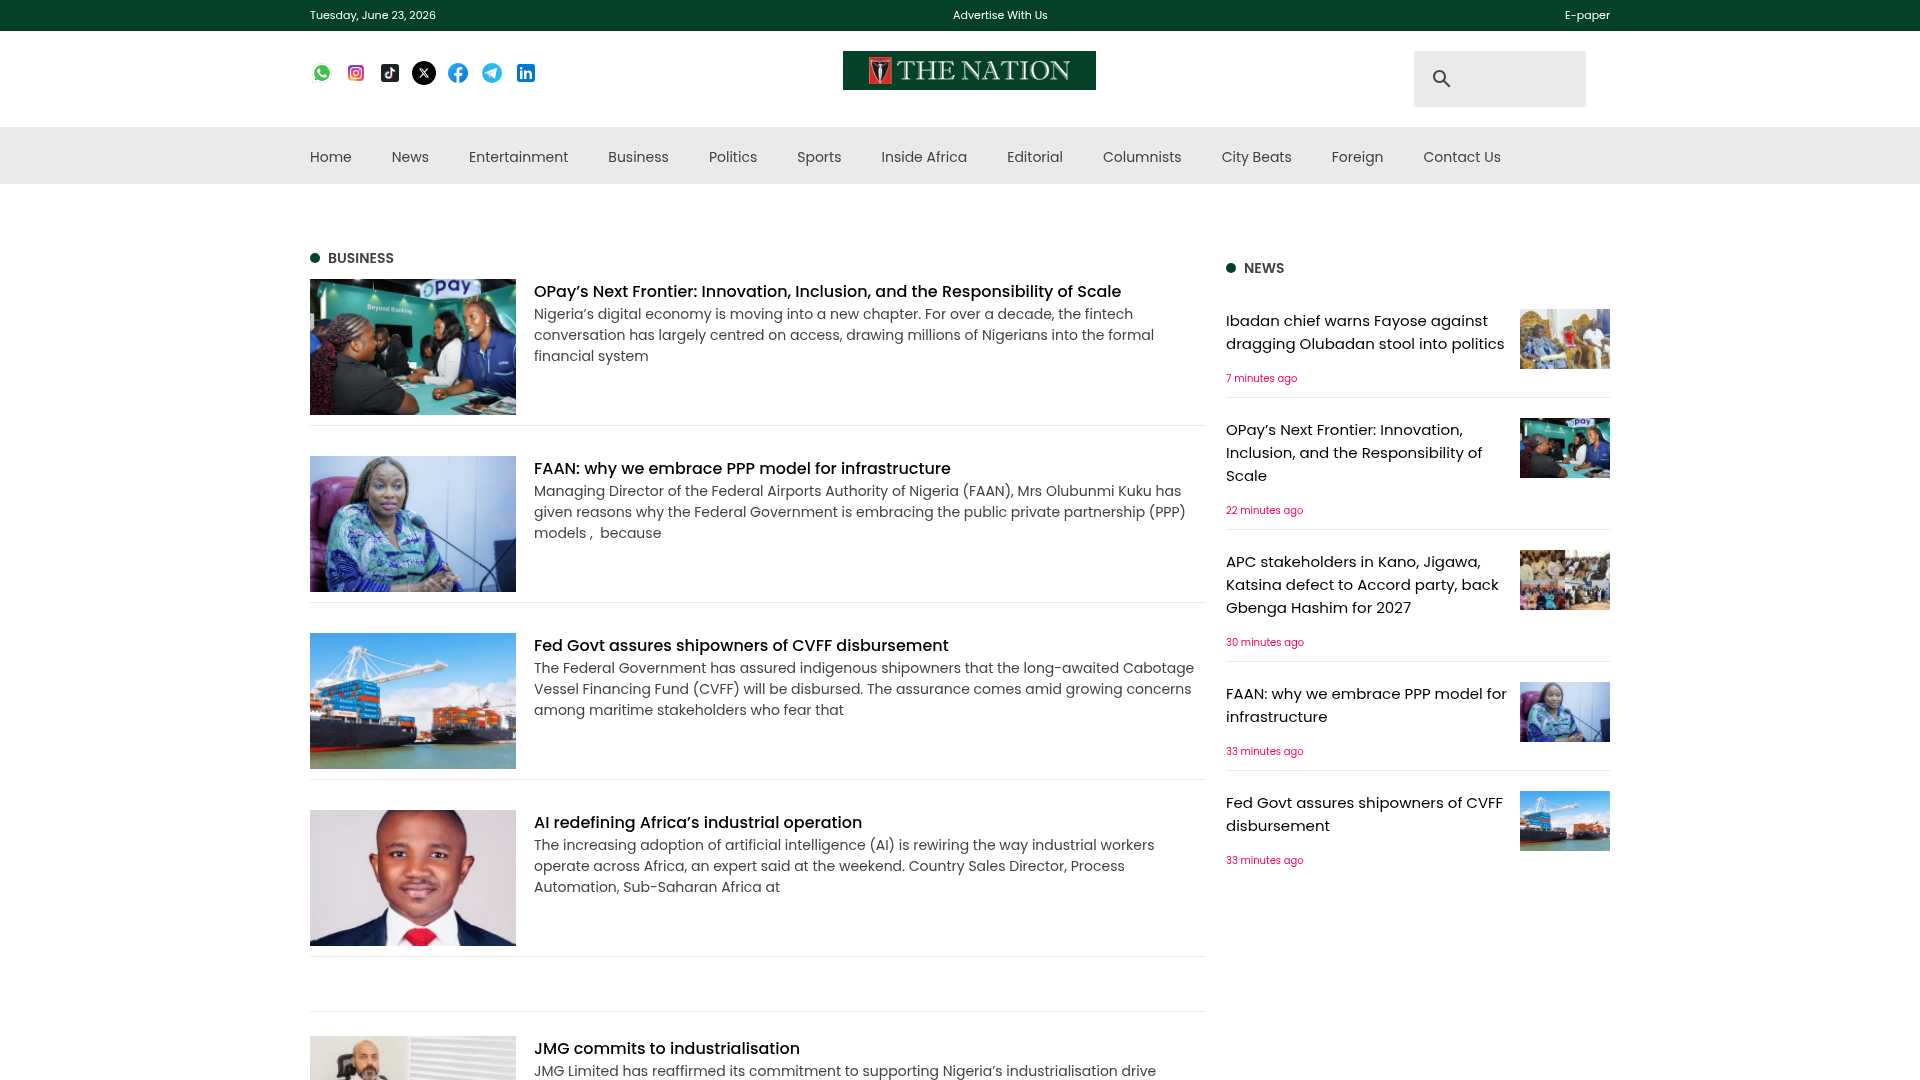Viewport: 1920px width, 1080px height.
Task: Select Business in the navigation bar
Action: 638,157
